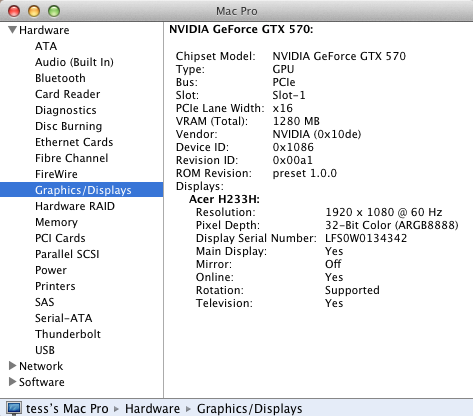Image resolution: width=473 pixels, height=416 pixels.
Task: Click the Revision ID value 0x00a1
Action: (x=292, y=160)
